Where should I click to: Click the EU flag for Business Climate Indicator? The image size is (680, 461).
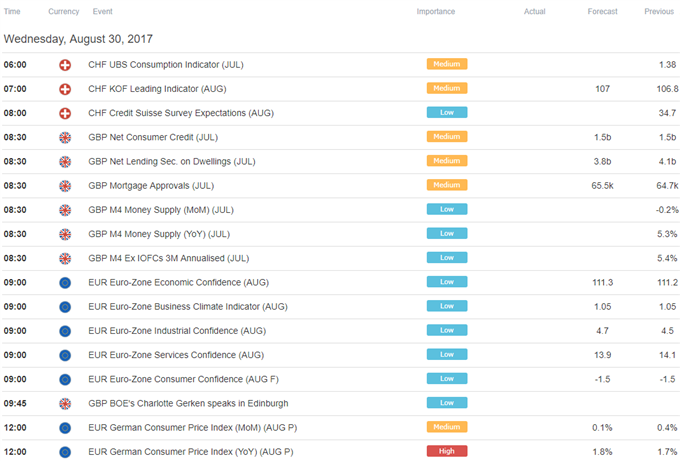(x=65, y=307)
